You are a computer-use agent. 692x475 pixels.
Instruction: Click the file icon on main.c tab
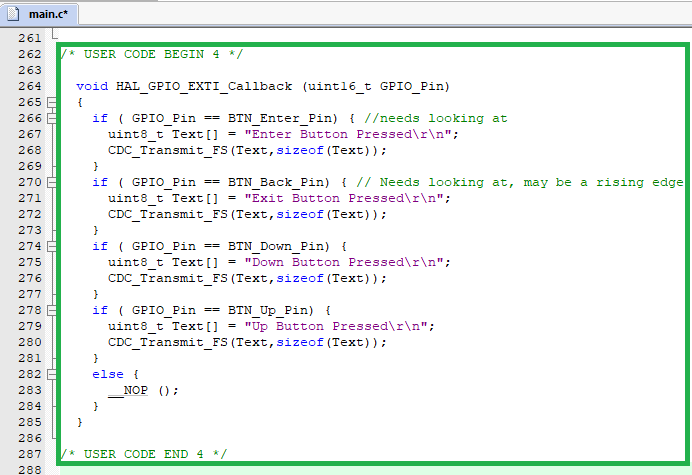13,14
